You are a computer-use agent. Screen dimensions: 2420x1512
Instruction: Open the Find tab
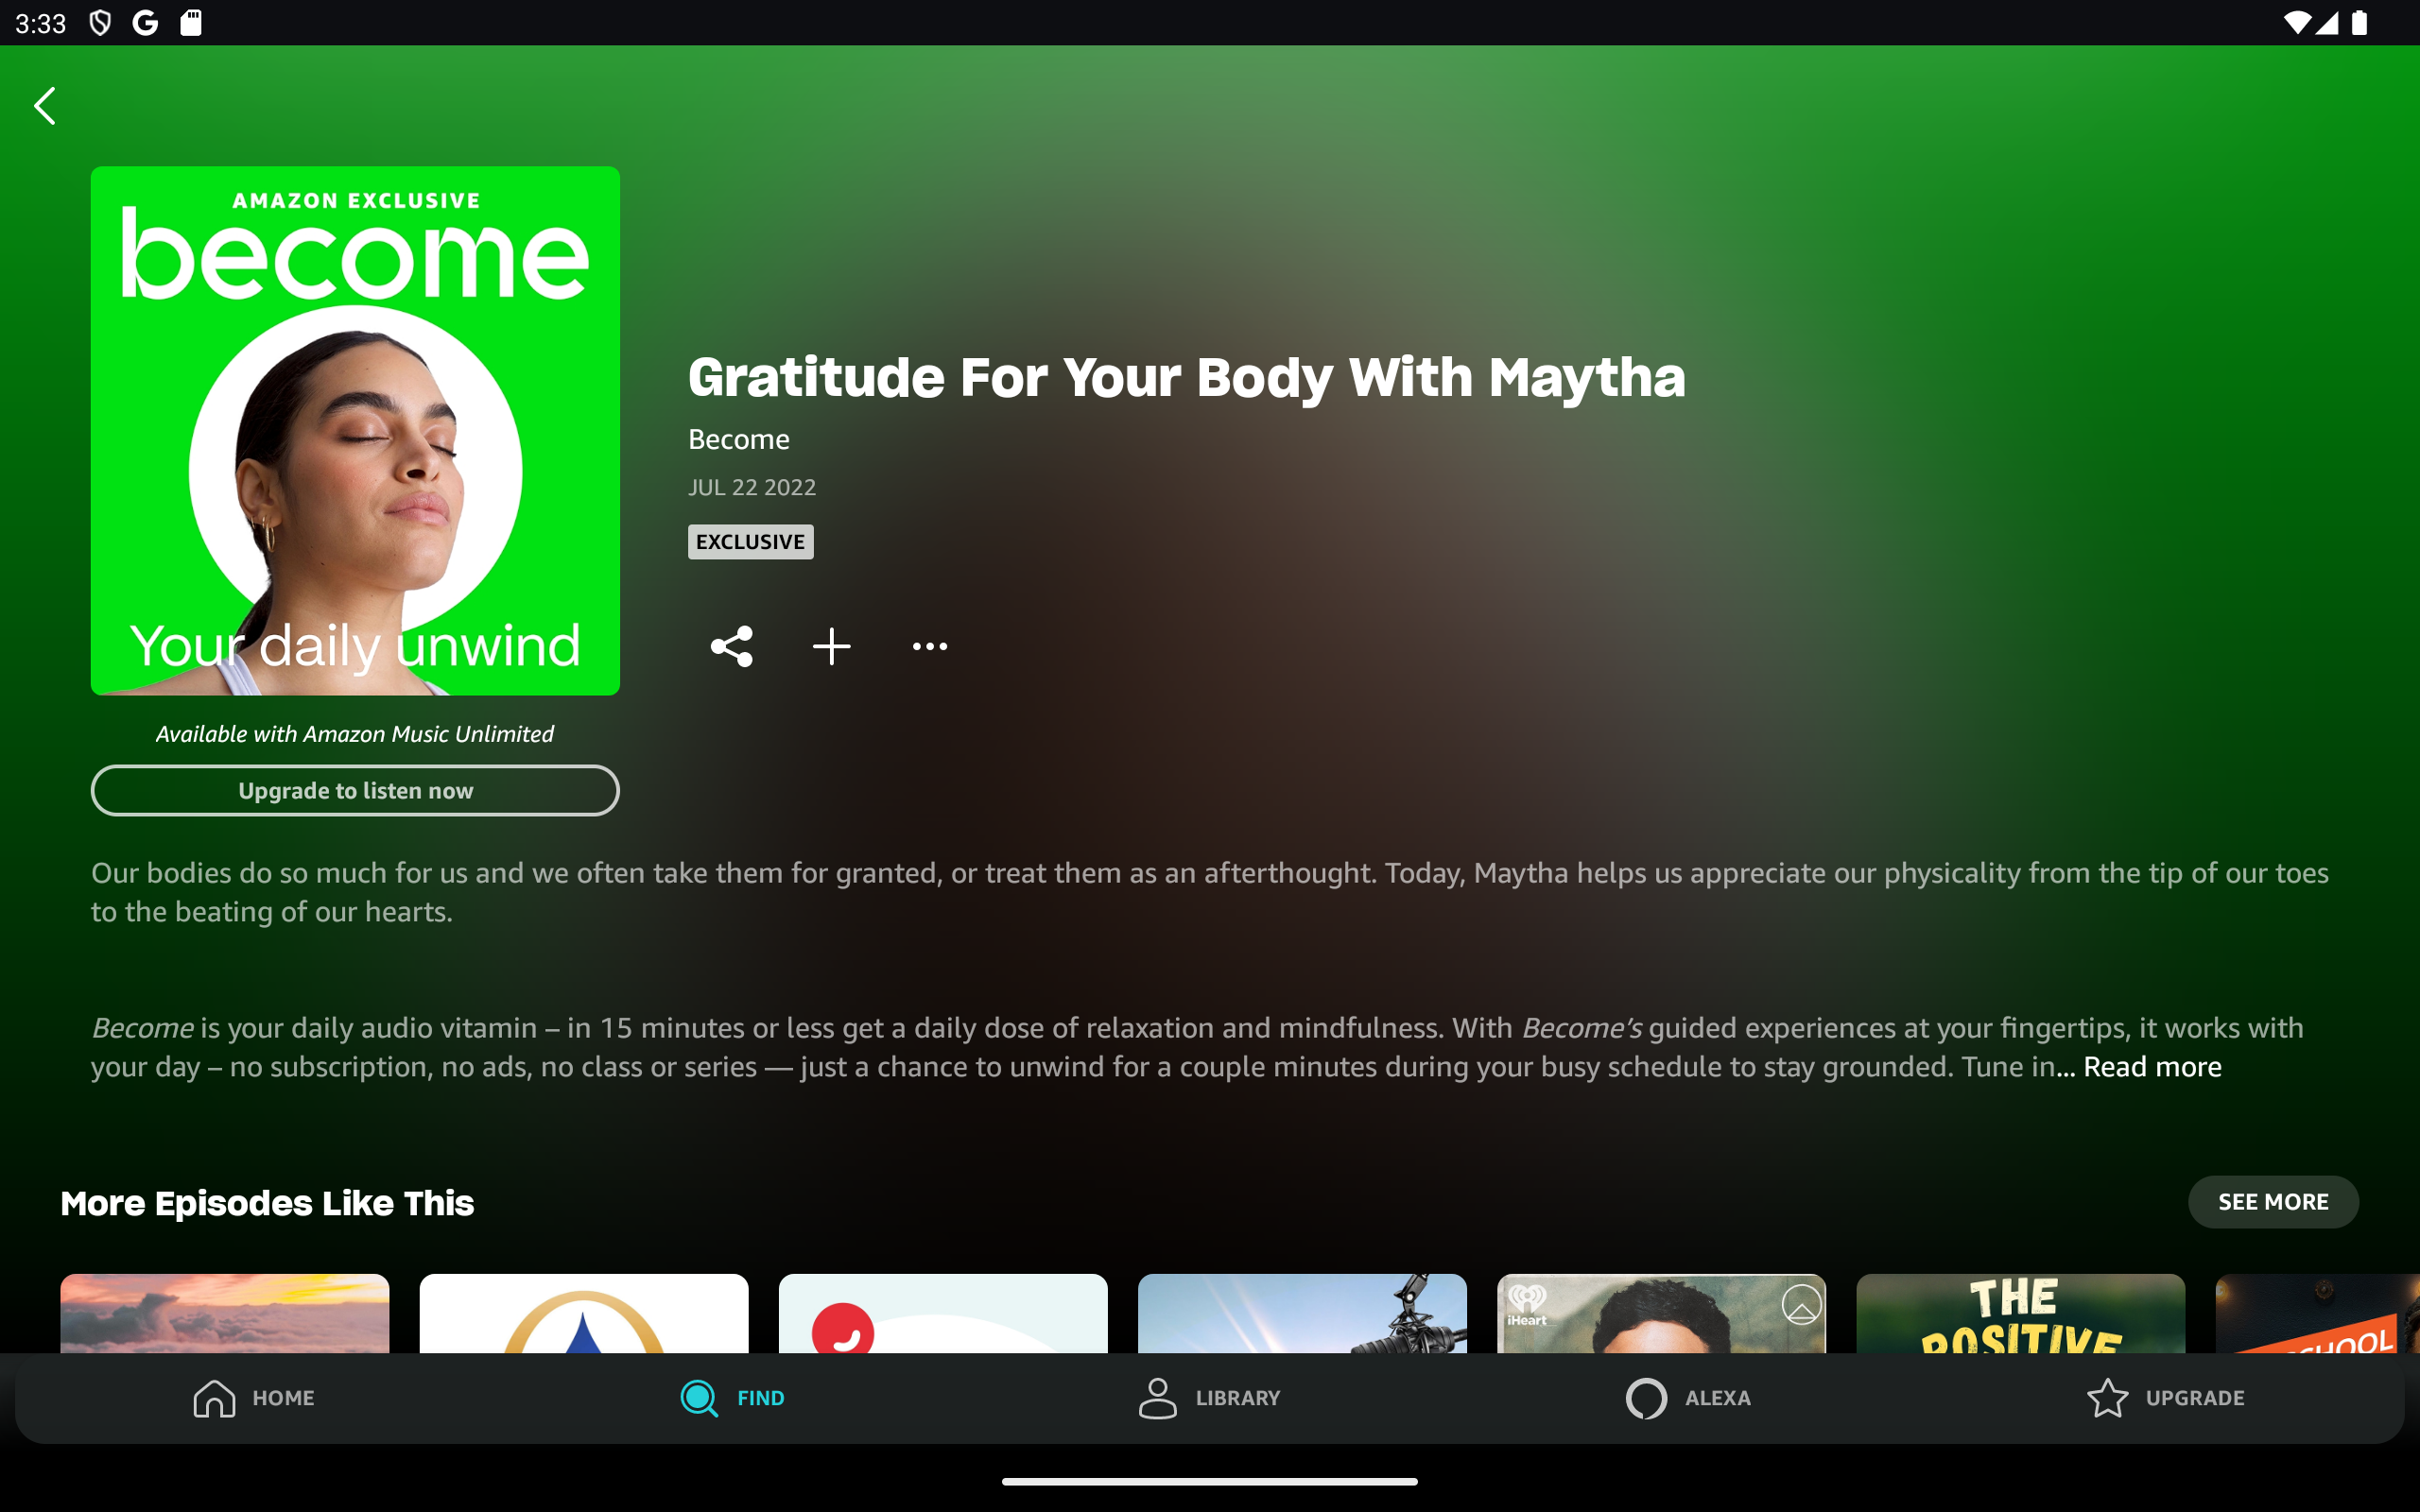pyautogui.click(x=732, y=1398)
